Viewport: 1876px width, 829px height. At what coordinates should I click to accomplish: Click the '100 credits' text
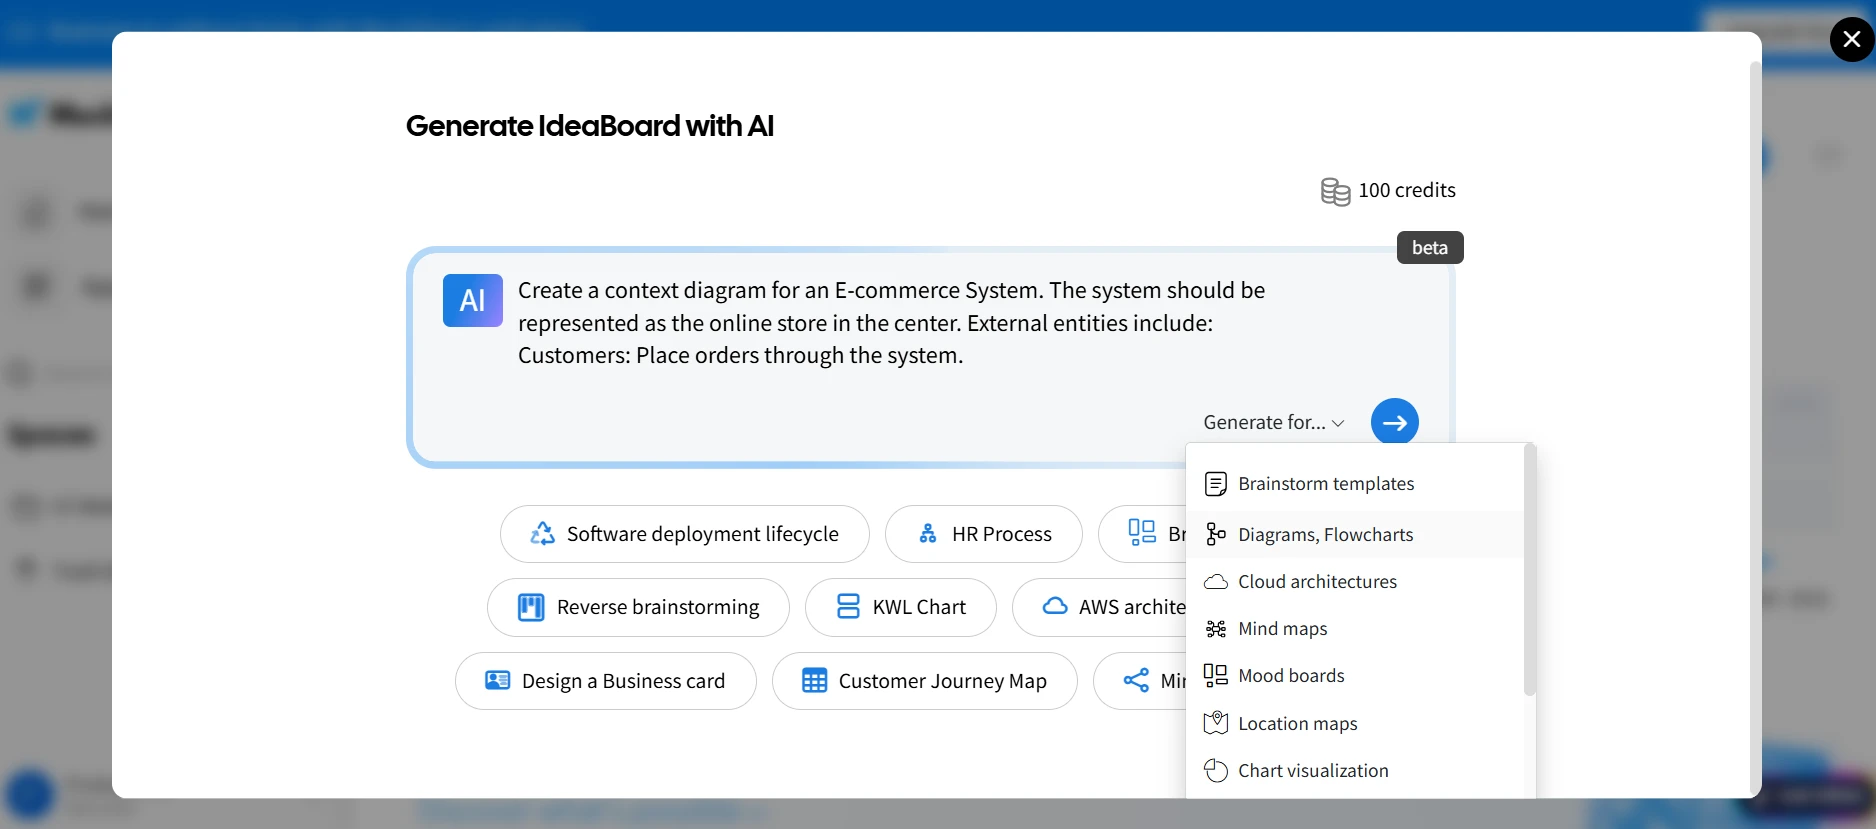pyautogui.click(x=1407, y=190)
